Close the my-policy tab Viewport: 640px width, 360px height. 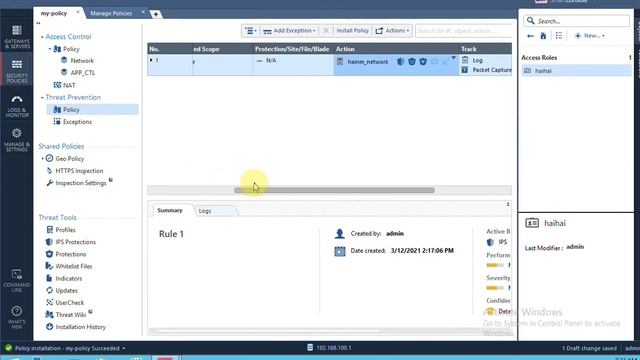(78, 12)
